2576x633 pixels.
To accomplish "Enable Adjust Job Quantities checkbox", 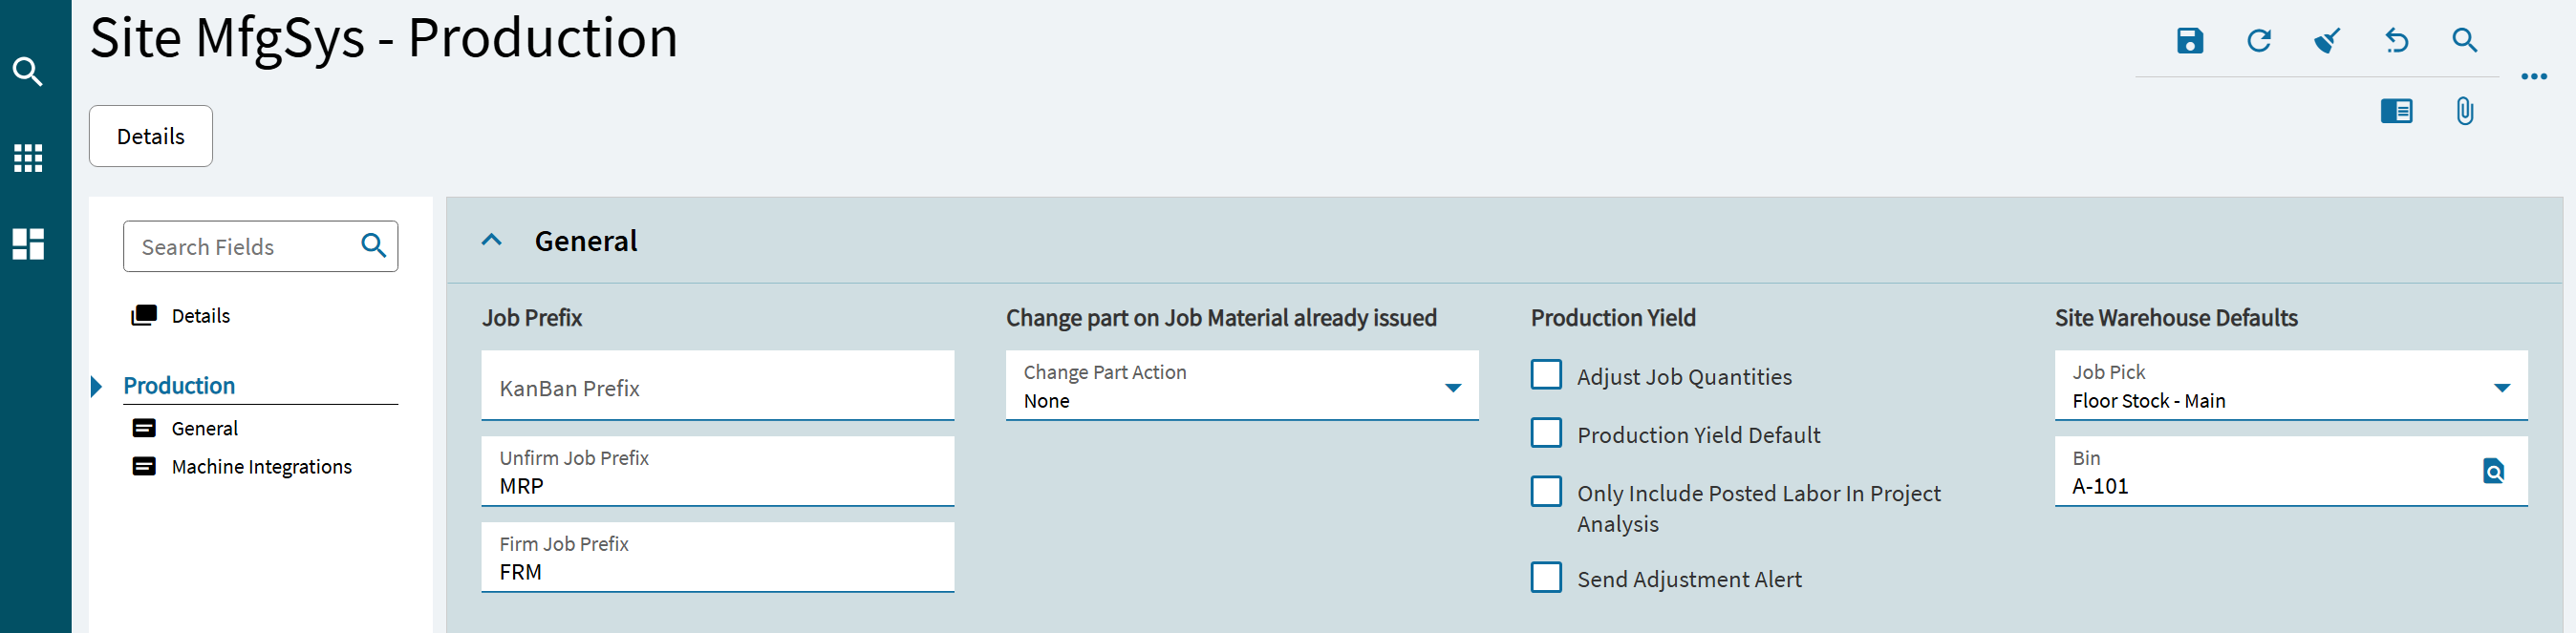I will click(1546, 375).
